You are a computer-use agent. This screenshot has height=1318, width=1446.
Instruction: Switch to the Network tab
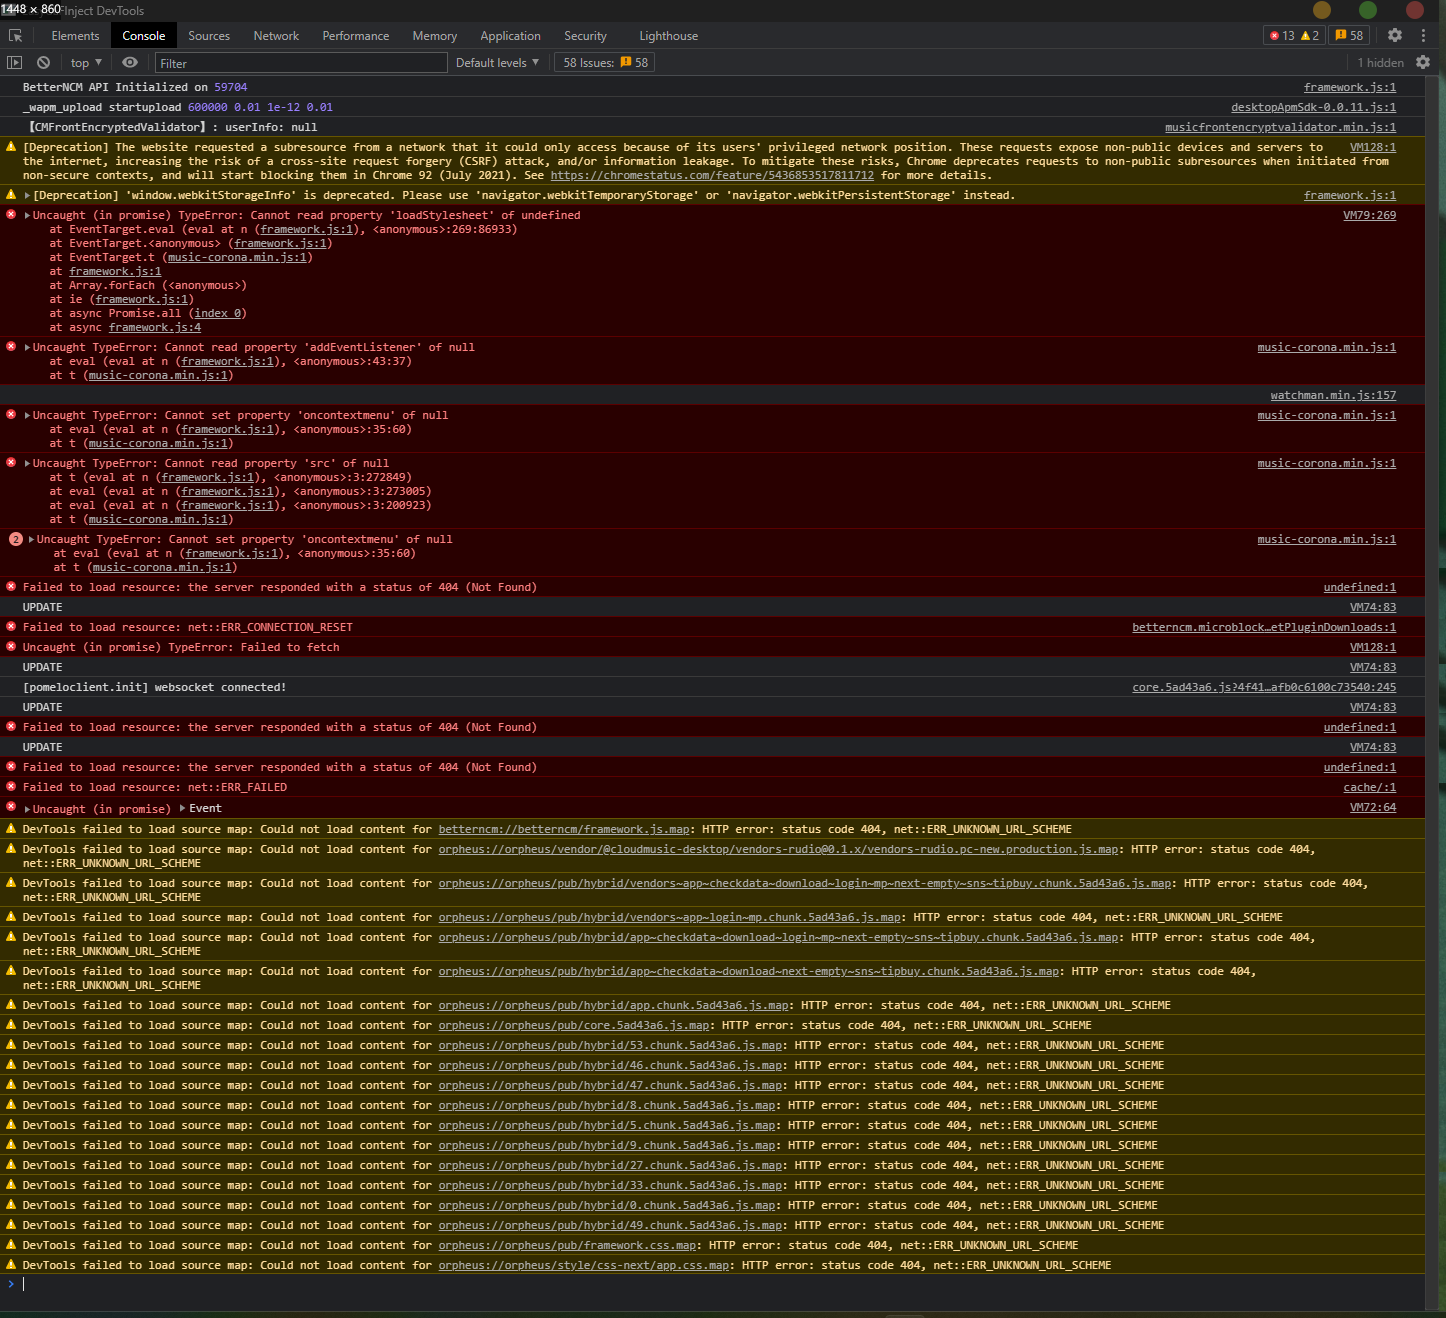pos(276,35)
